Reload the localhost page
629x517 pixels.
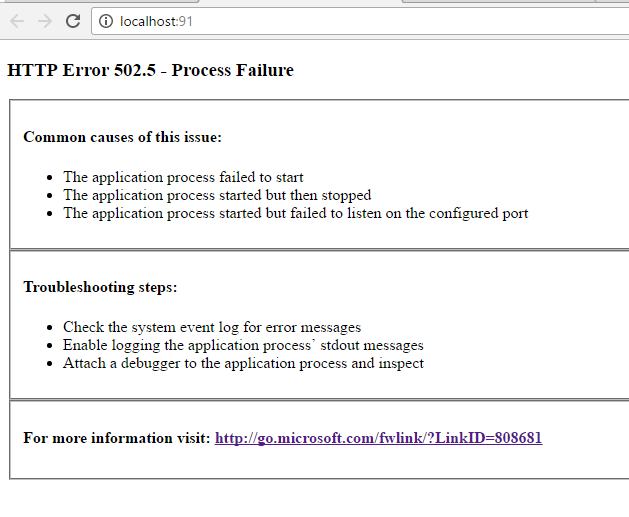(x=73, y=21)
